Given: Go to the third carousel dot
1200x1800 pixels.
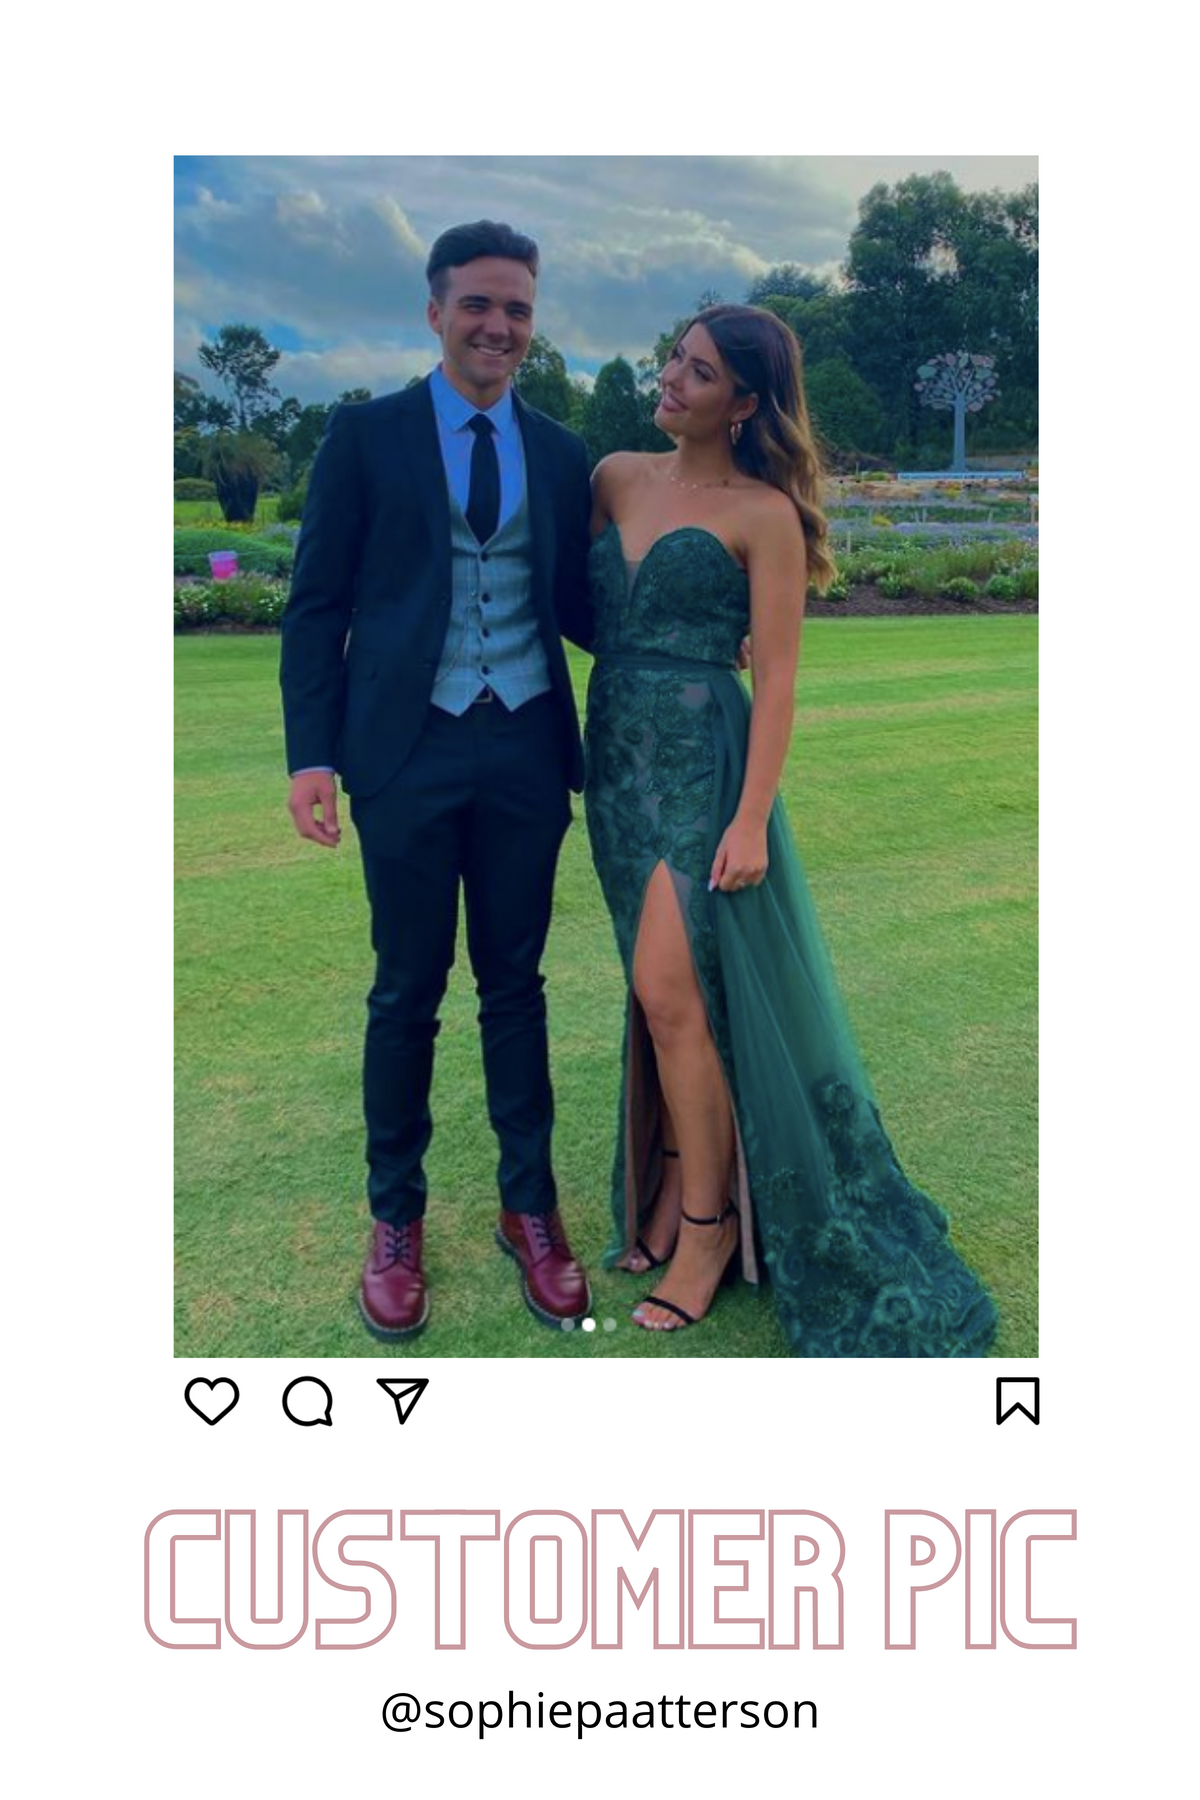Looking at the screenshot, I should 610,1325.
